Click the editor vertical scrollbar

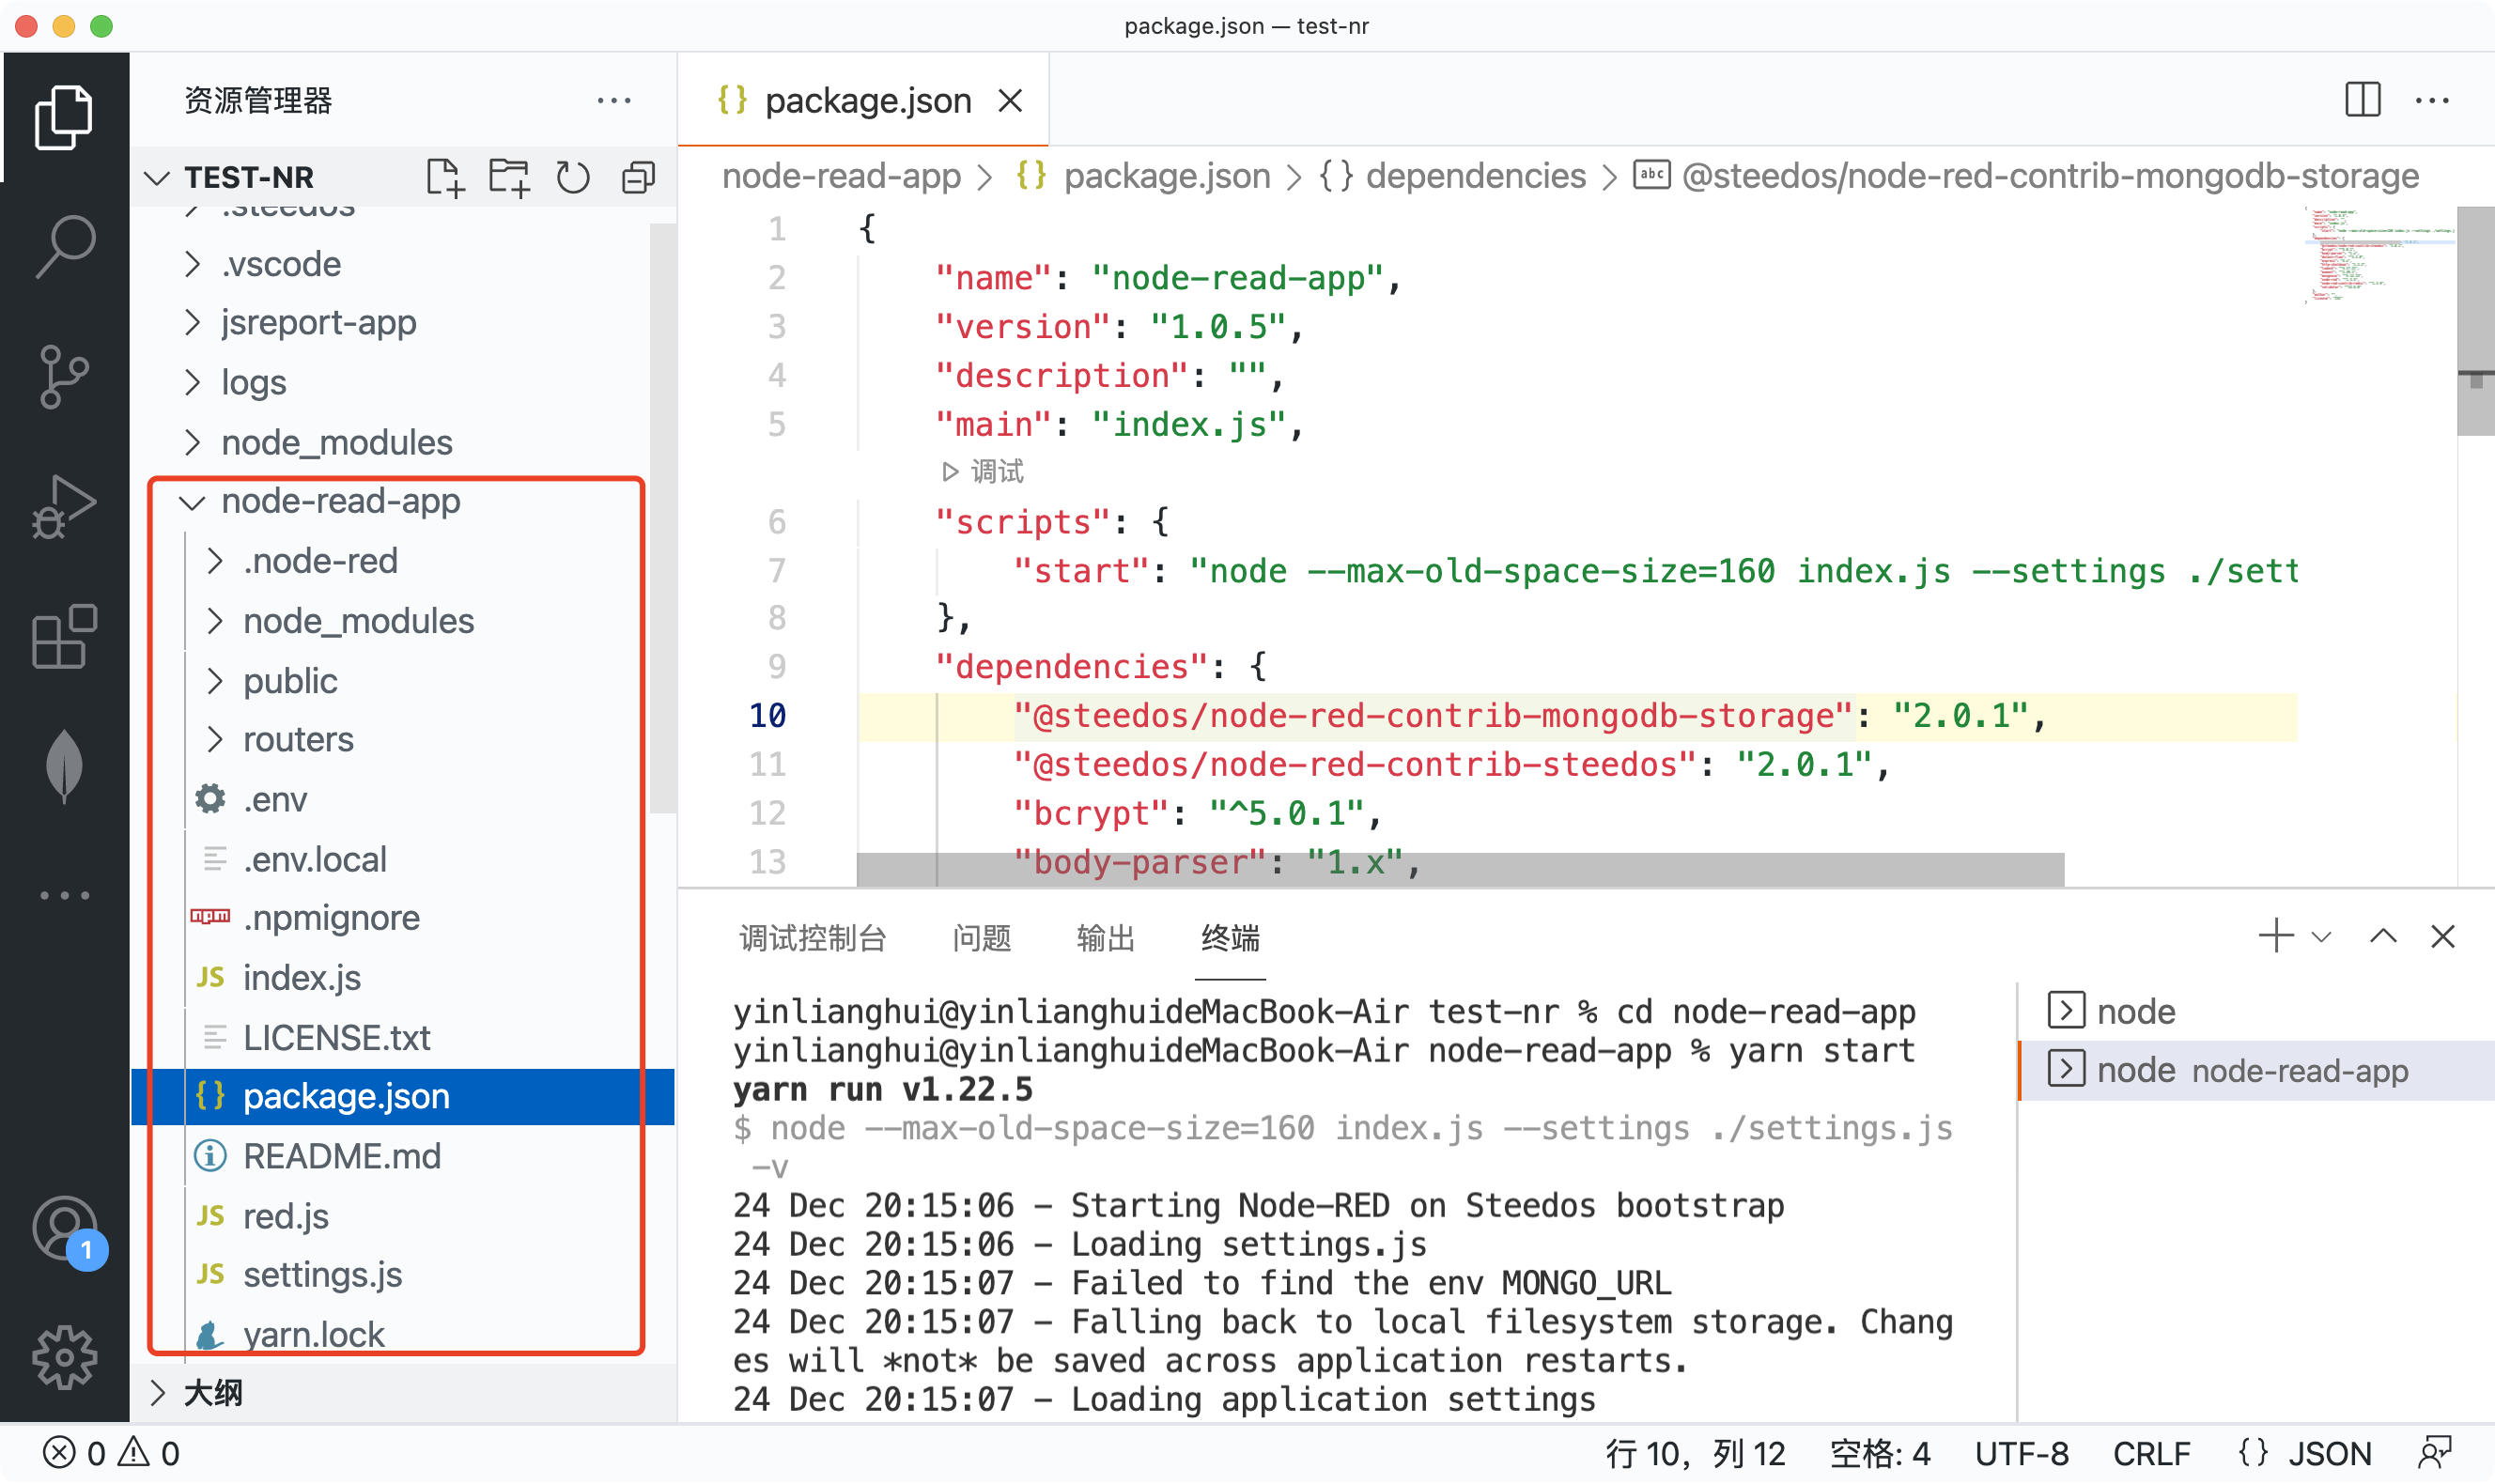(2476, 320)
